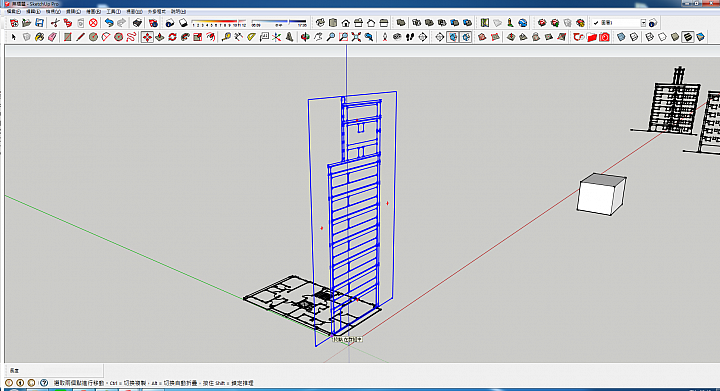
Task: Open the 檔案 (File) menu
Action: 13,11
